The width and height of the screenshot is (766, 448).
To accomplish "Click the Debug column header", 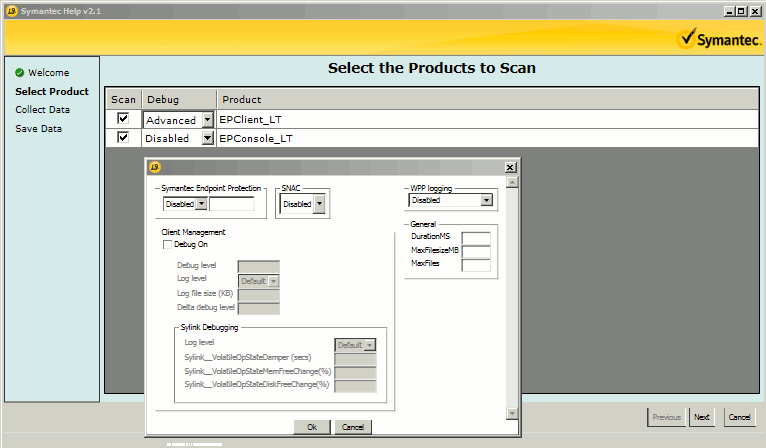I will 179,100.
